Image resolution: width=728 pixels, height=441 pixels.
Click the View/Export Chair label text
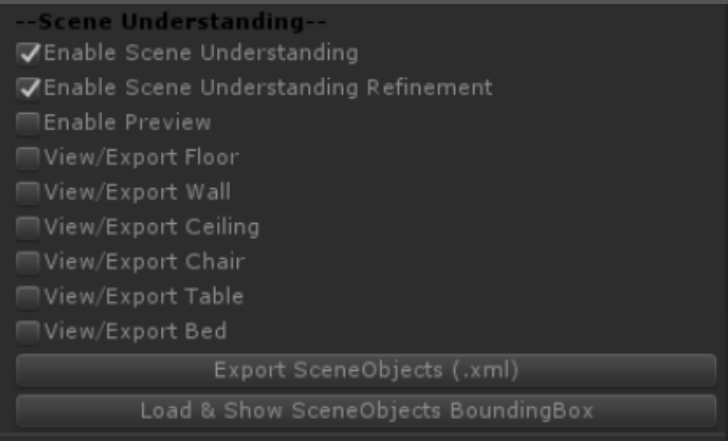pyautogui.click(x=144, y=262)
